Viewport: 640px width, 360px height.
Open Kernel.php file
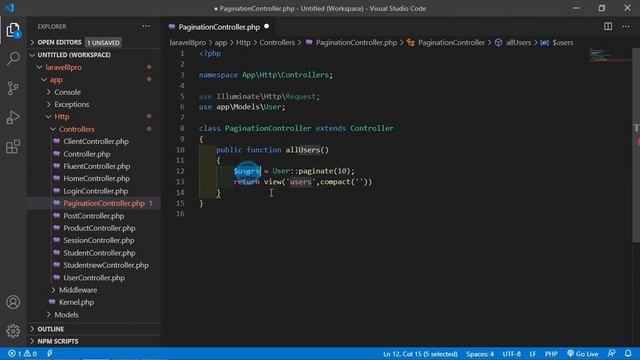click(76, 302)
